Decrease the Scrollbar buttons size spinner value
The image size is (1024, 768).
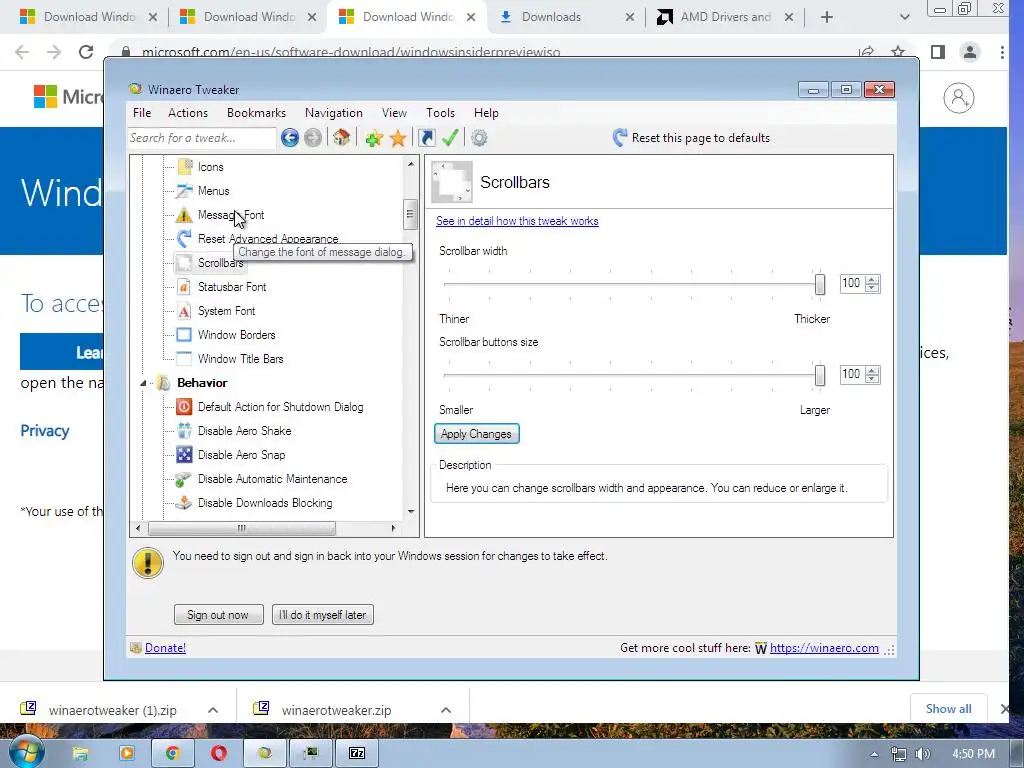[x=872, y=379]
